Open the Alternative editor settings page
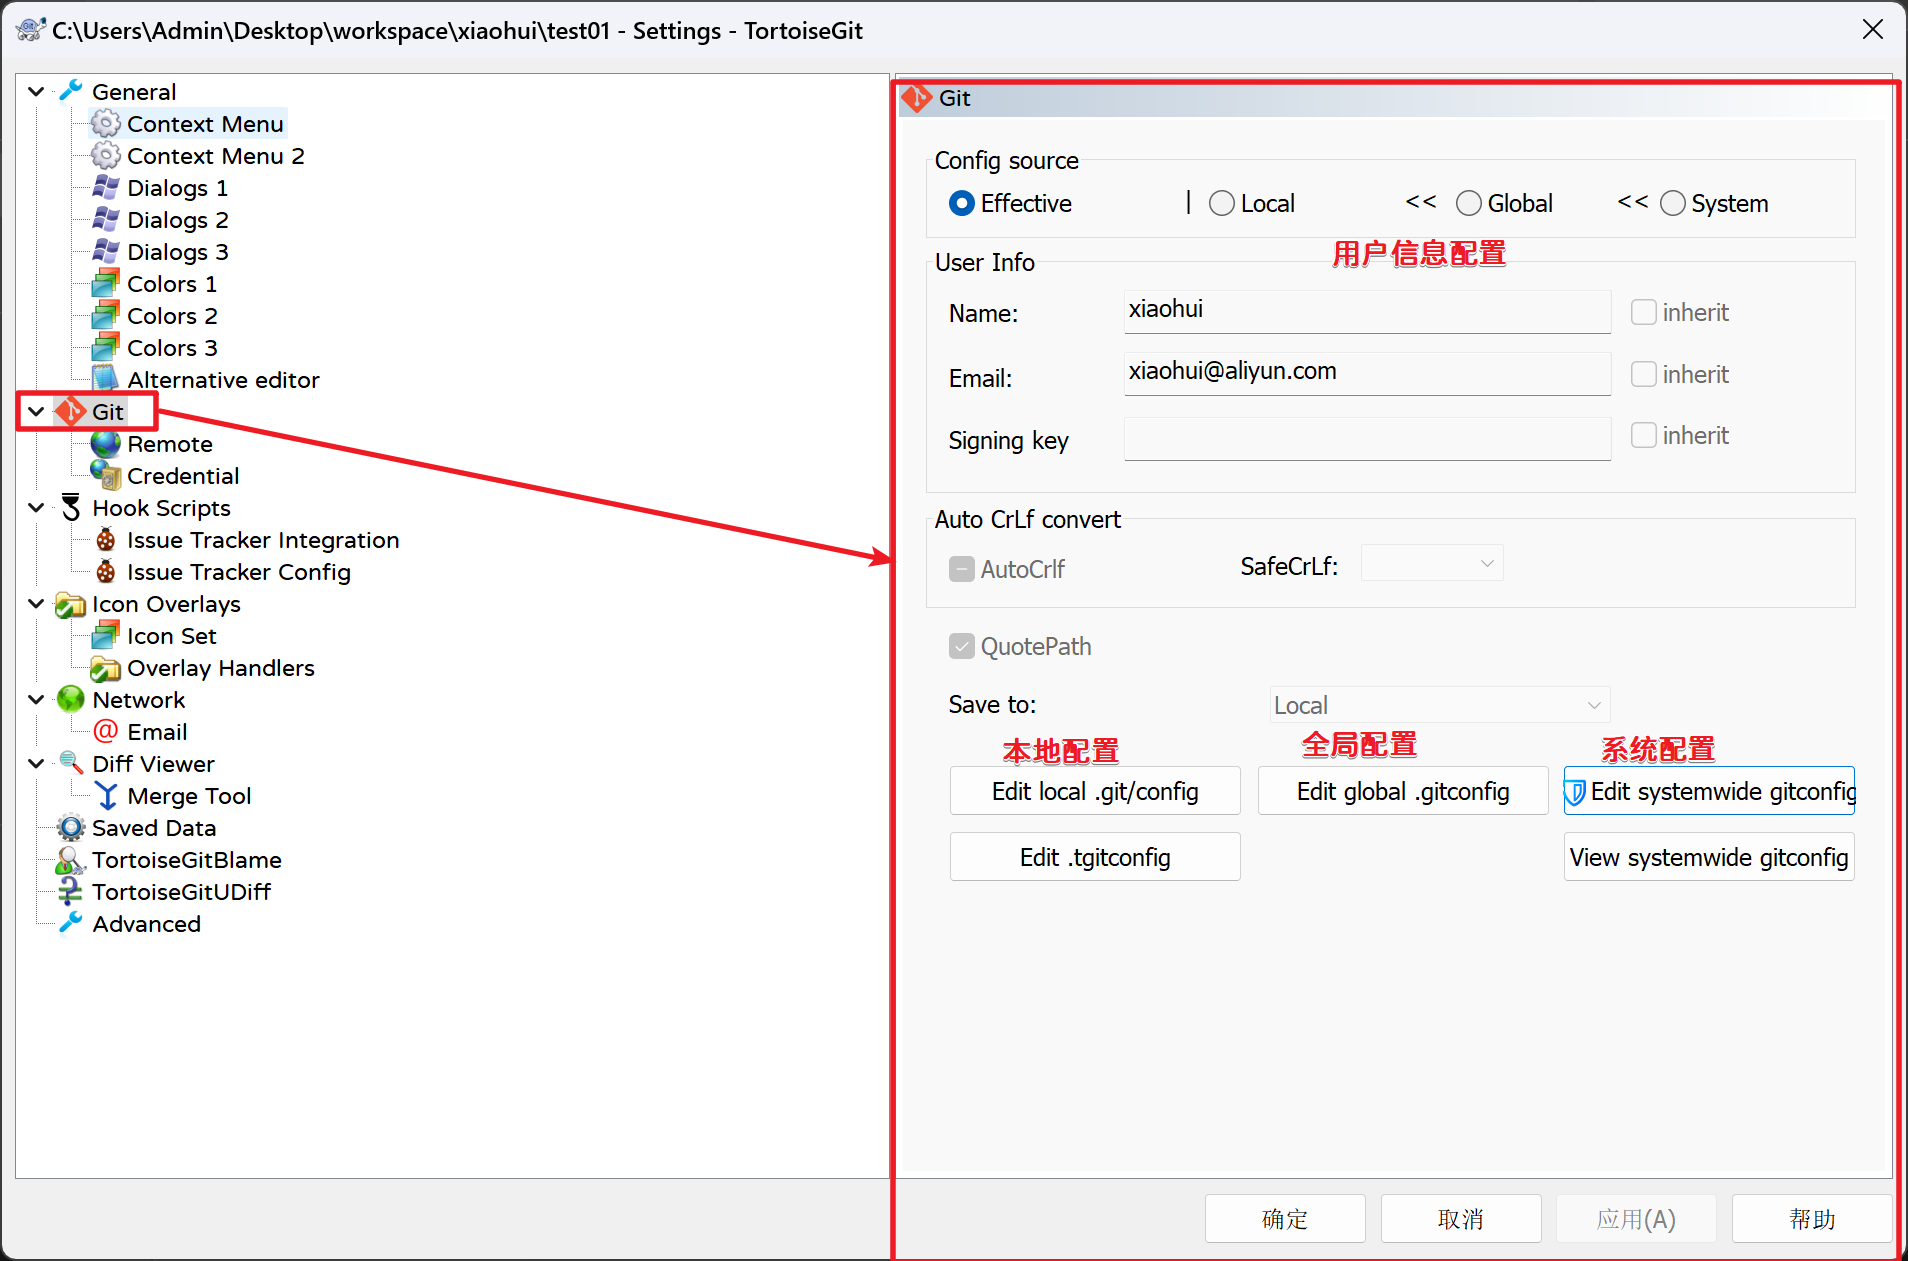Image resolution: width=1908 pixels, height=1261 pixels. pos(223,379)
